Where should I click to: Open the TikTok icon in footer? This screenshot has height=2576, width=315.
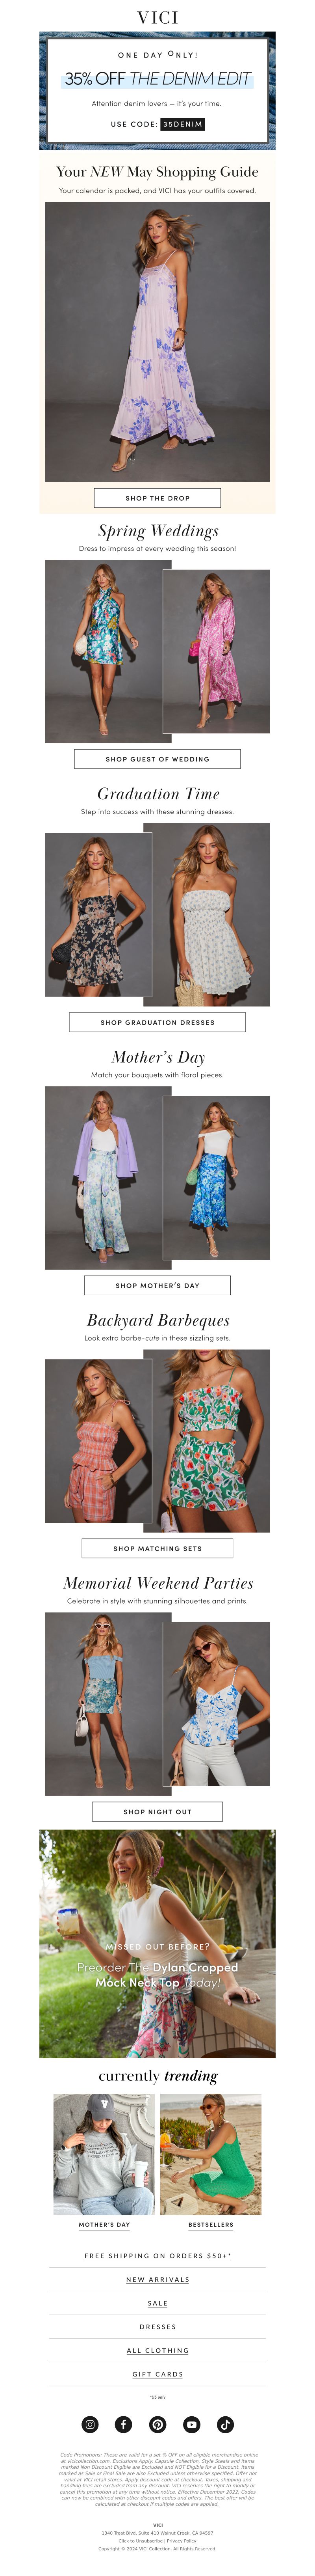[225, 2424]
